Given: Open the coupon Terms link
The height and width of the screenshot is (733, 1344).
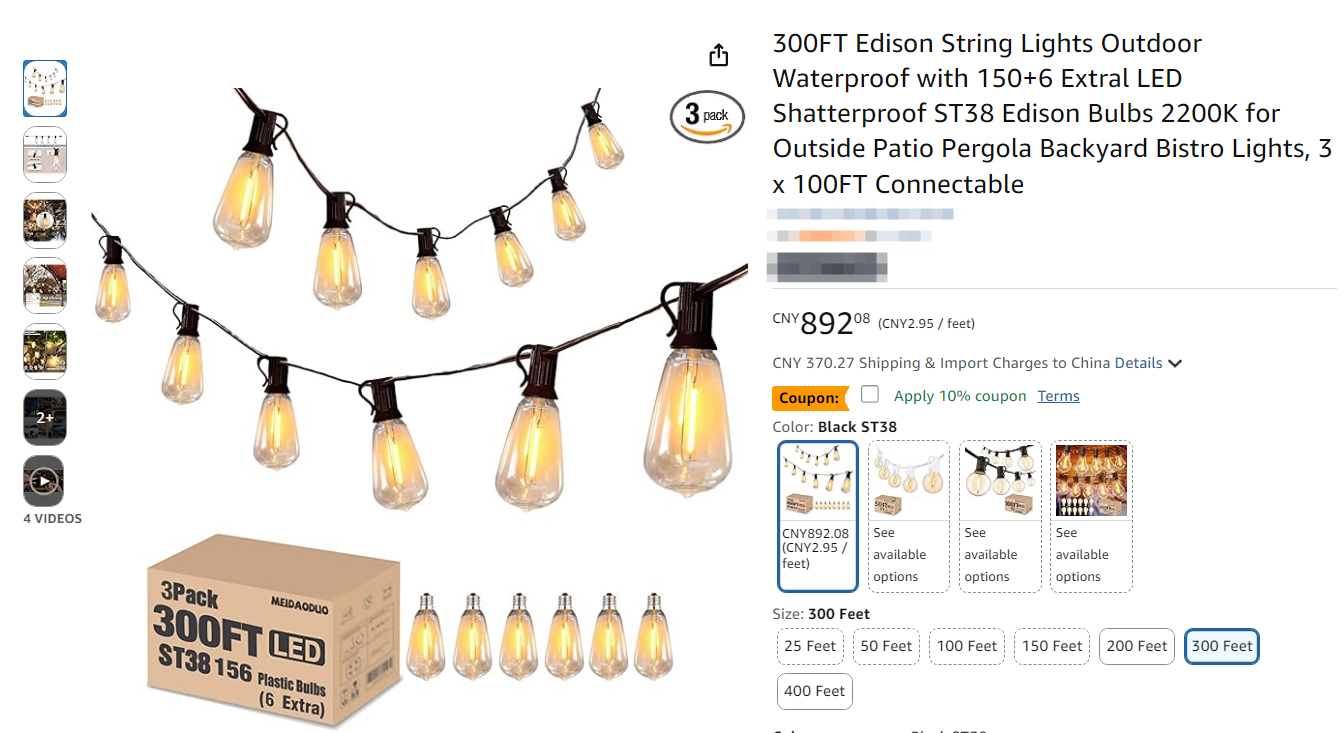Looking at the screenshot, I should [x=1058, y=396].
